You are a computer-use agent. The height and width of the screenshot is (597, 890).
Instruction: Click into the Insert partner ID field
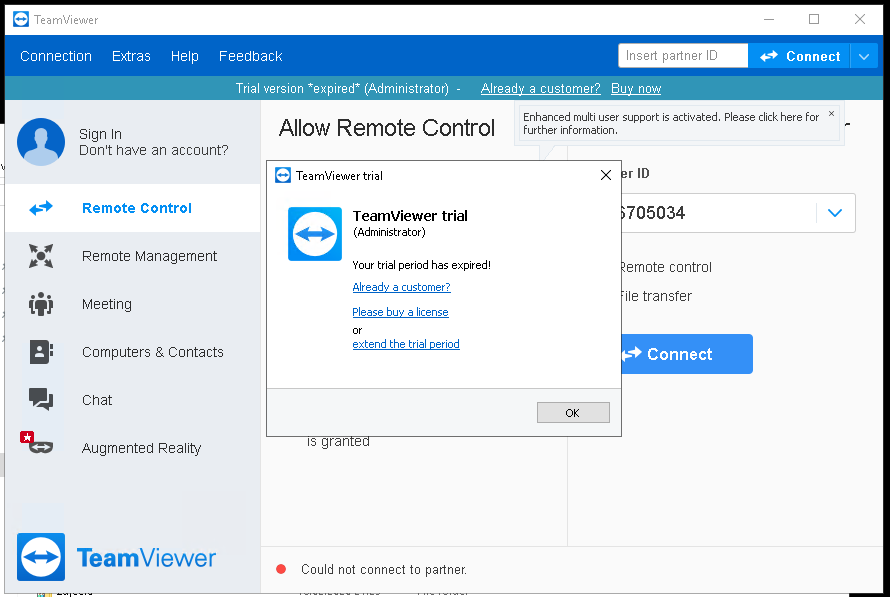pyautogui.click(x=683, y=56)
